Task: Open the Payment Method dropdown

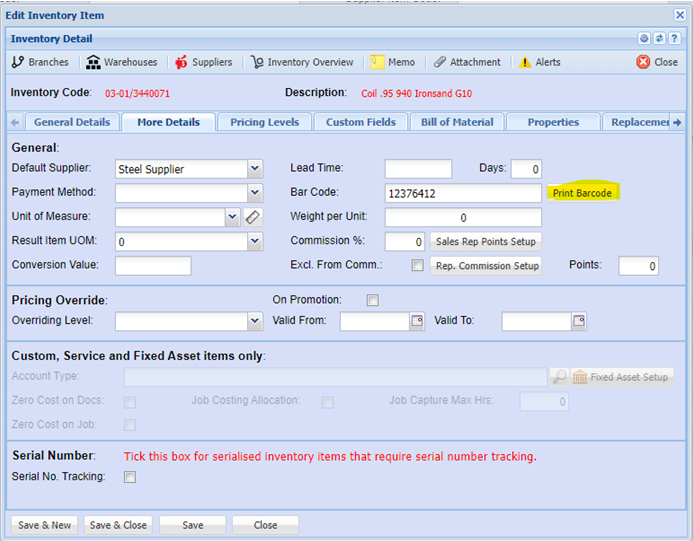Action: [254, 193]
